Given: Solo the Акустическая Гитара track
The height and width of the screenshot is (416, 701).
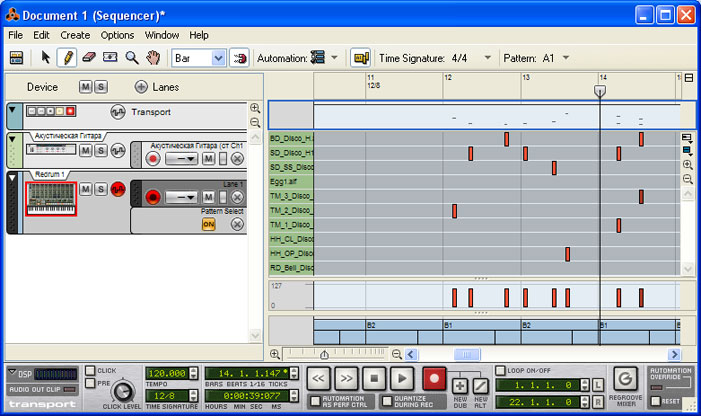Looking at the screenshot, I should [x=101, y=151].
